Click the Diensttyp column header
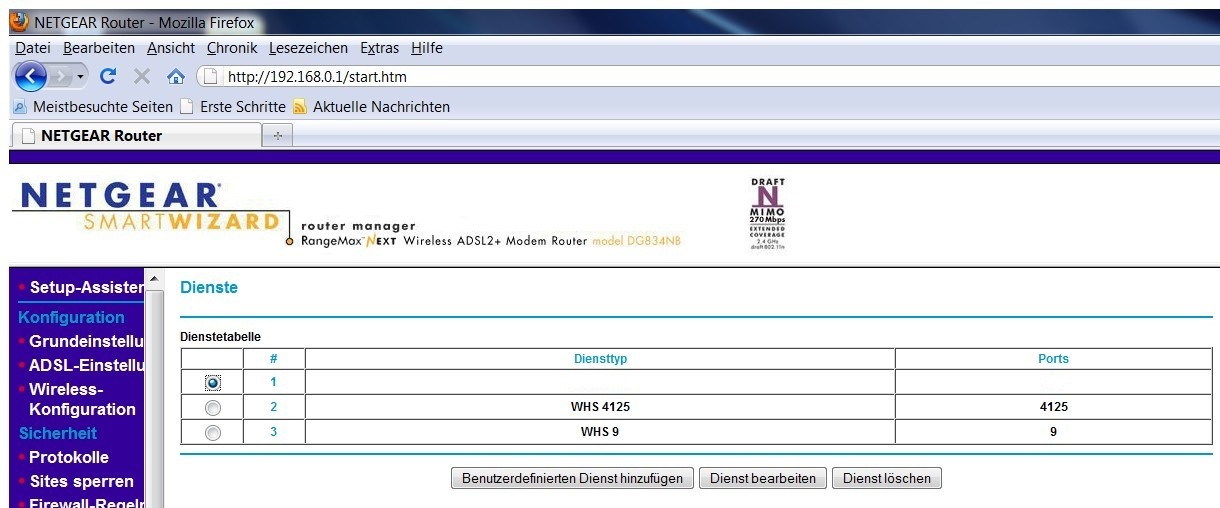This screenshot has height=508, width=1220. (600, 359)
